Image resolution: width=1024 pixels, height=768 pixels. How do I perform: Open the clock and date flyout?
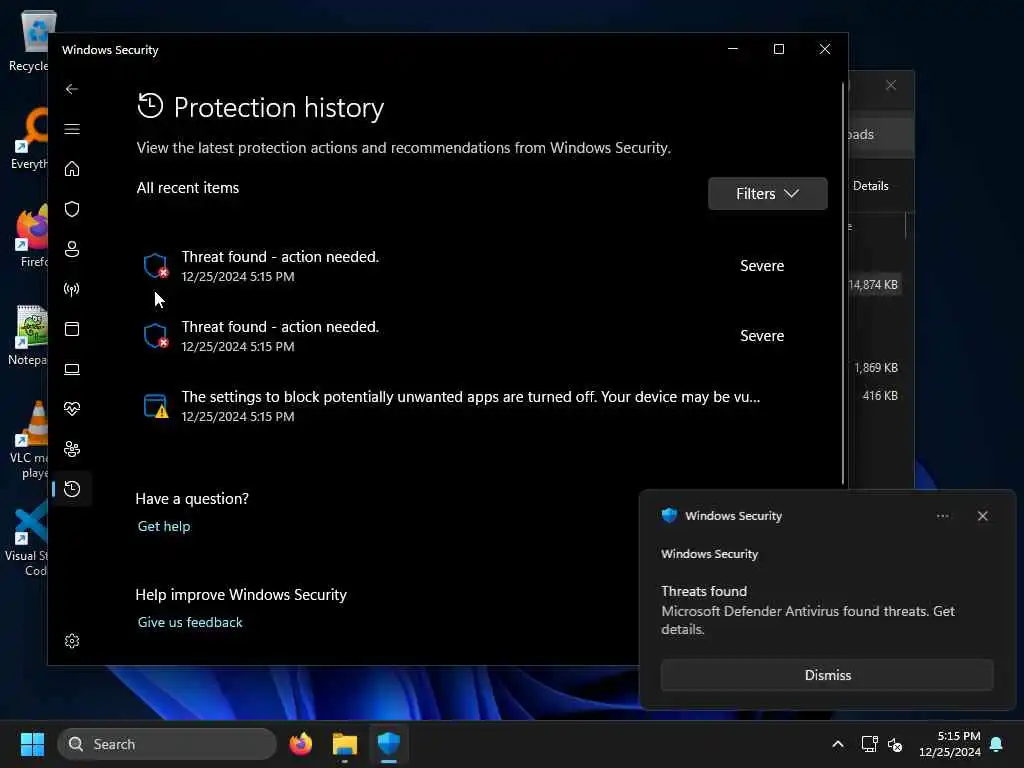click(950, 744)
